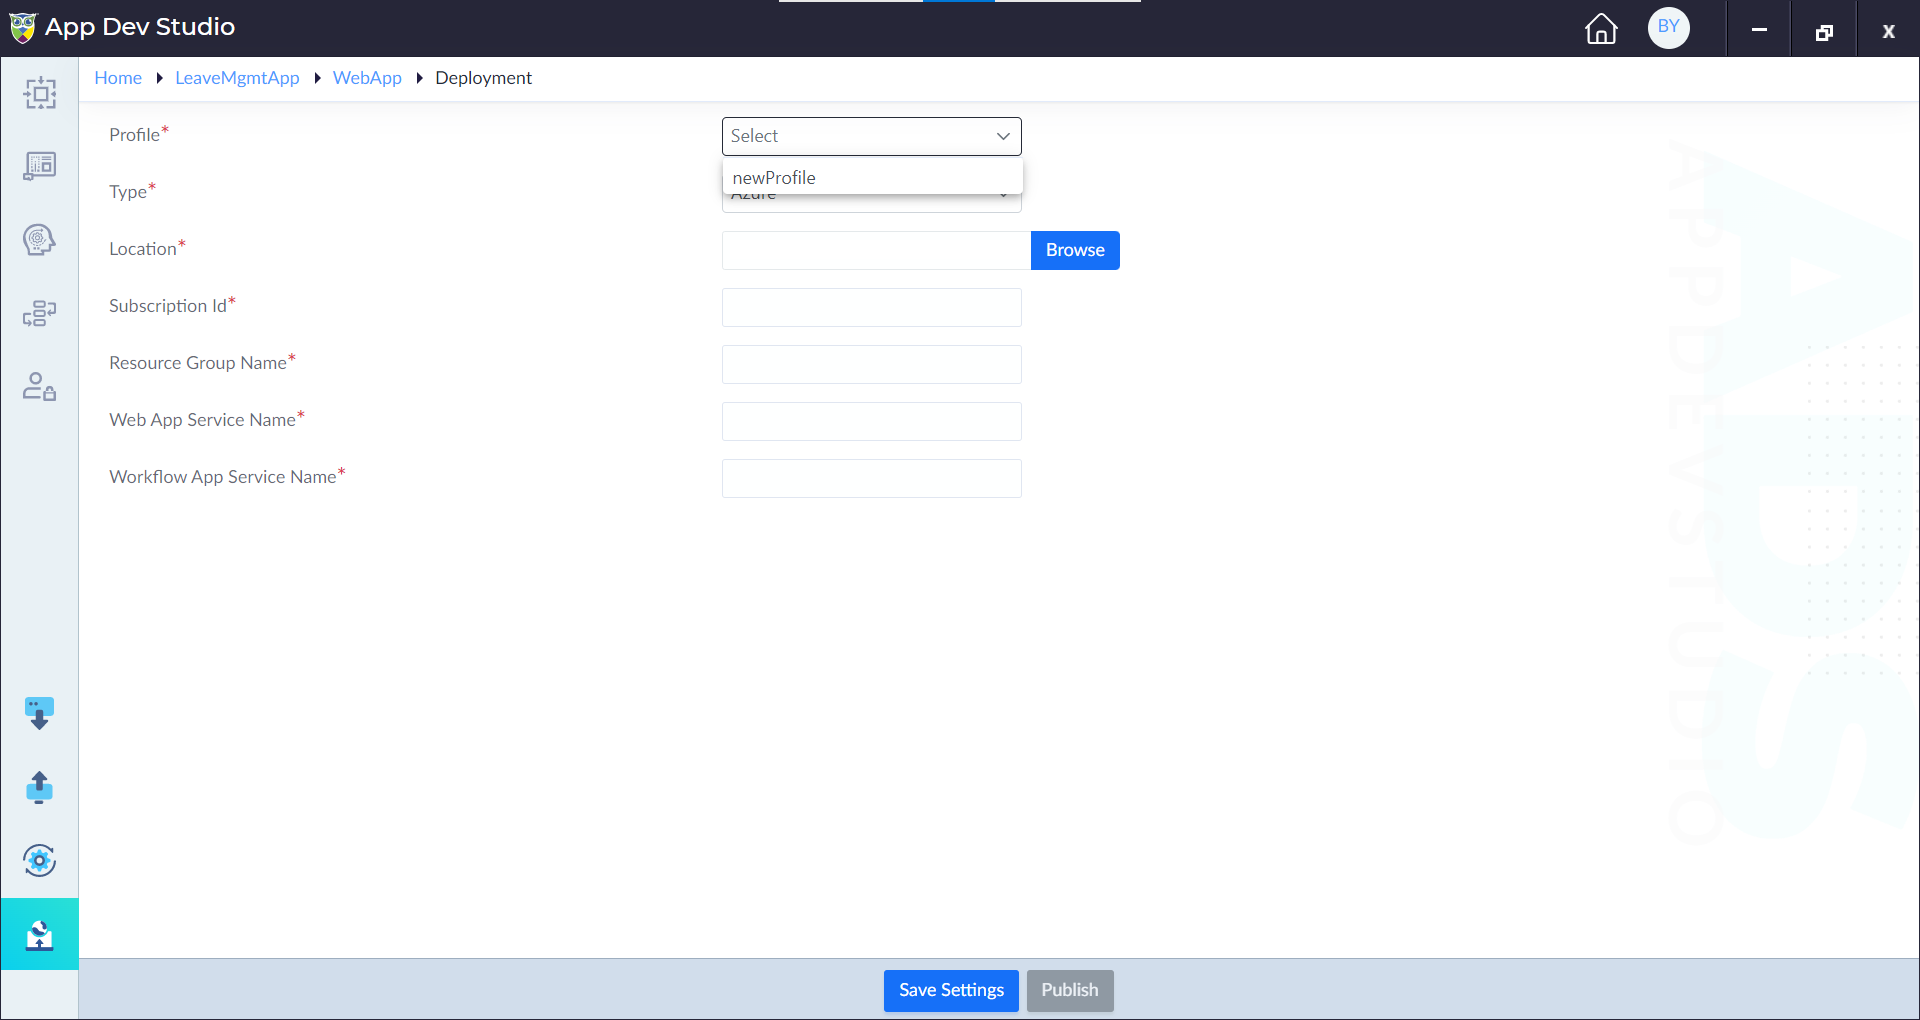Viewport: 1920px width, 1020px height.
Task: Click the Publish button
Action: pyautogui.click(x=1070, y=990)
